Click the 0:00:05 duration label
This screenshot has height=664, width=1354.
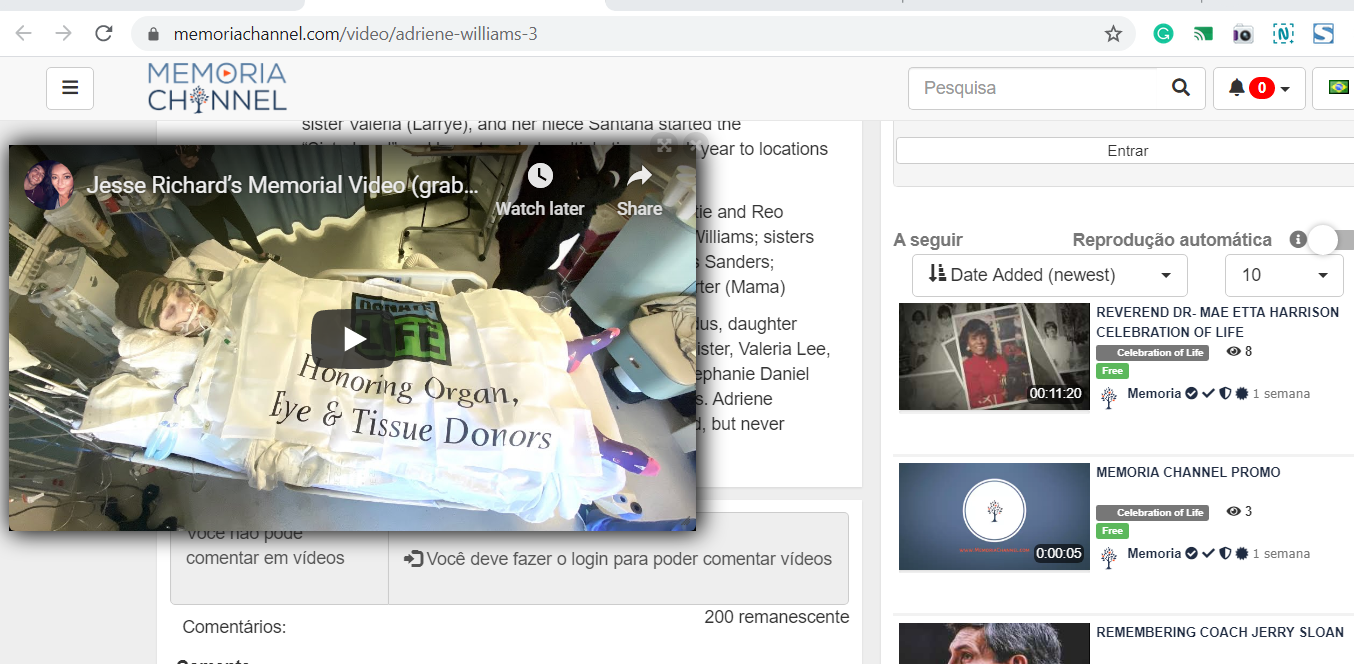1059,553
